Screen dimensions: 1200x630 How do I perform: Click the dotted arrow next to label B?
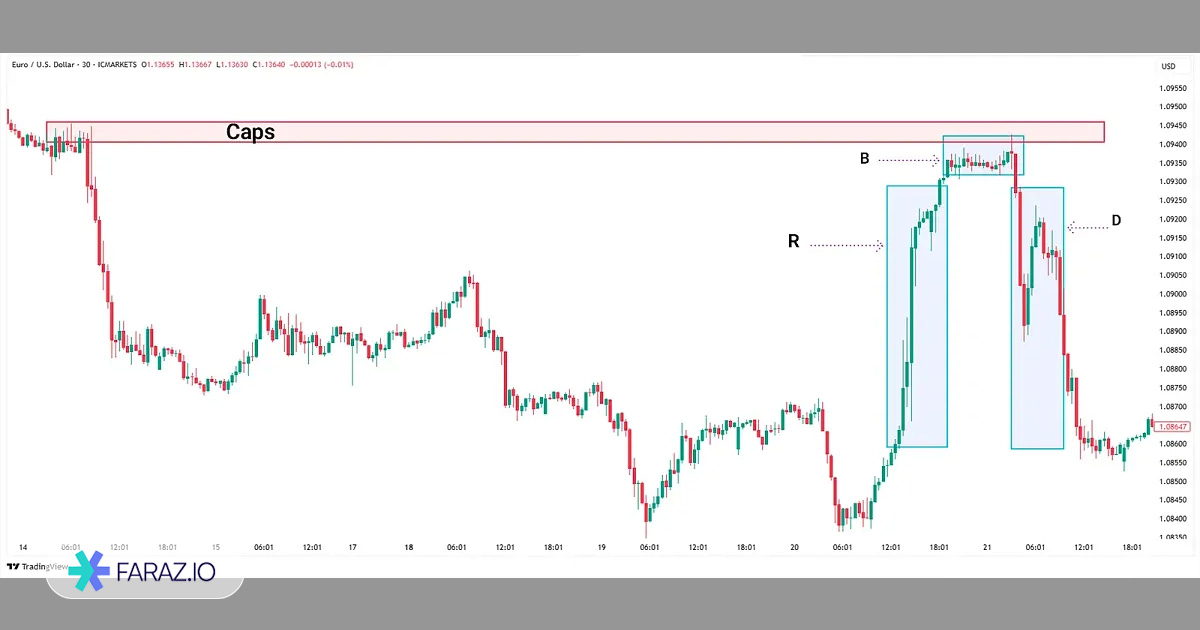(x=909, y=159)
